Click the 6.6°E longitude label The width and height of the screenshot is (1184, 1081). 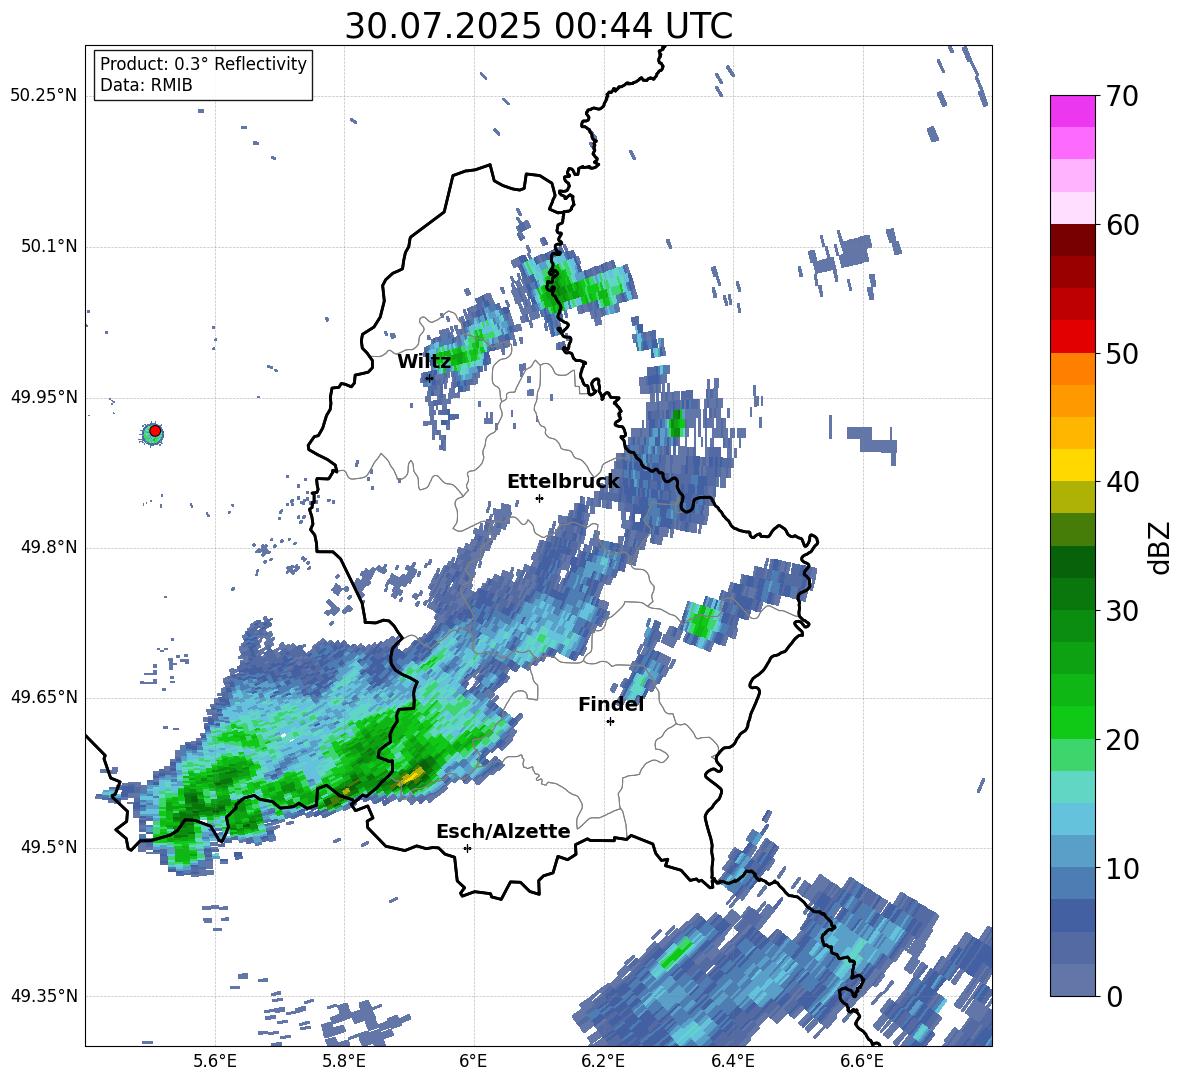pyautogui.click(x=862, y=1061)
